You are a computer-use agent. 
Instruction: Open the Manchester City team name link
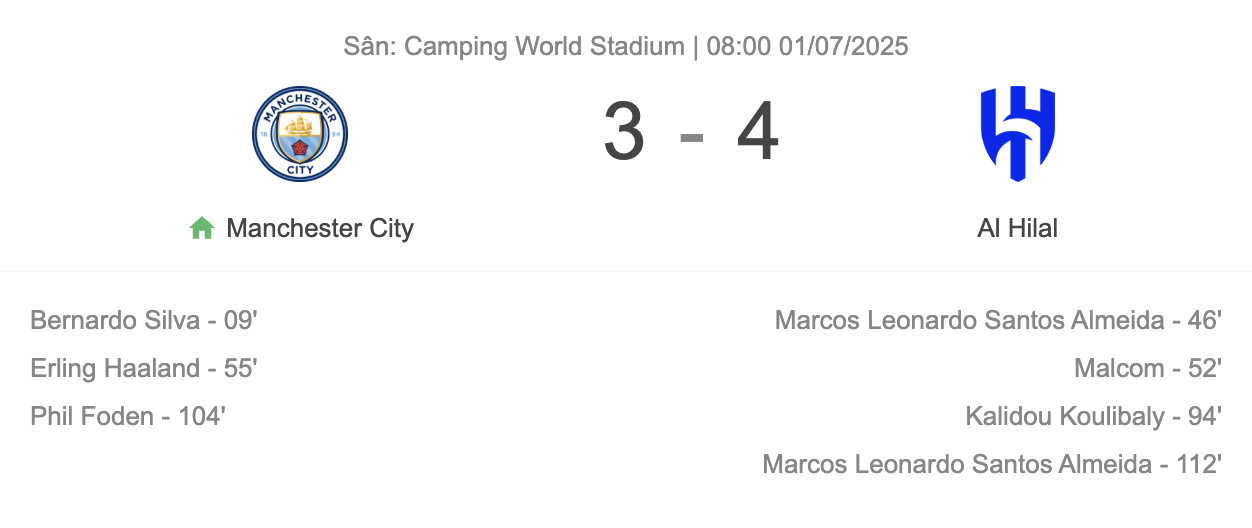320,228
